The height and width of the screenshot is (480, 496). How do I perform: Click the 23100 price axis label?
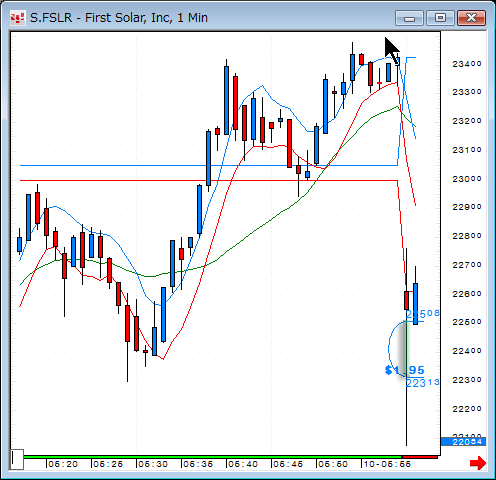467,150
